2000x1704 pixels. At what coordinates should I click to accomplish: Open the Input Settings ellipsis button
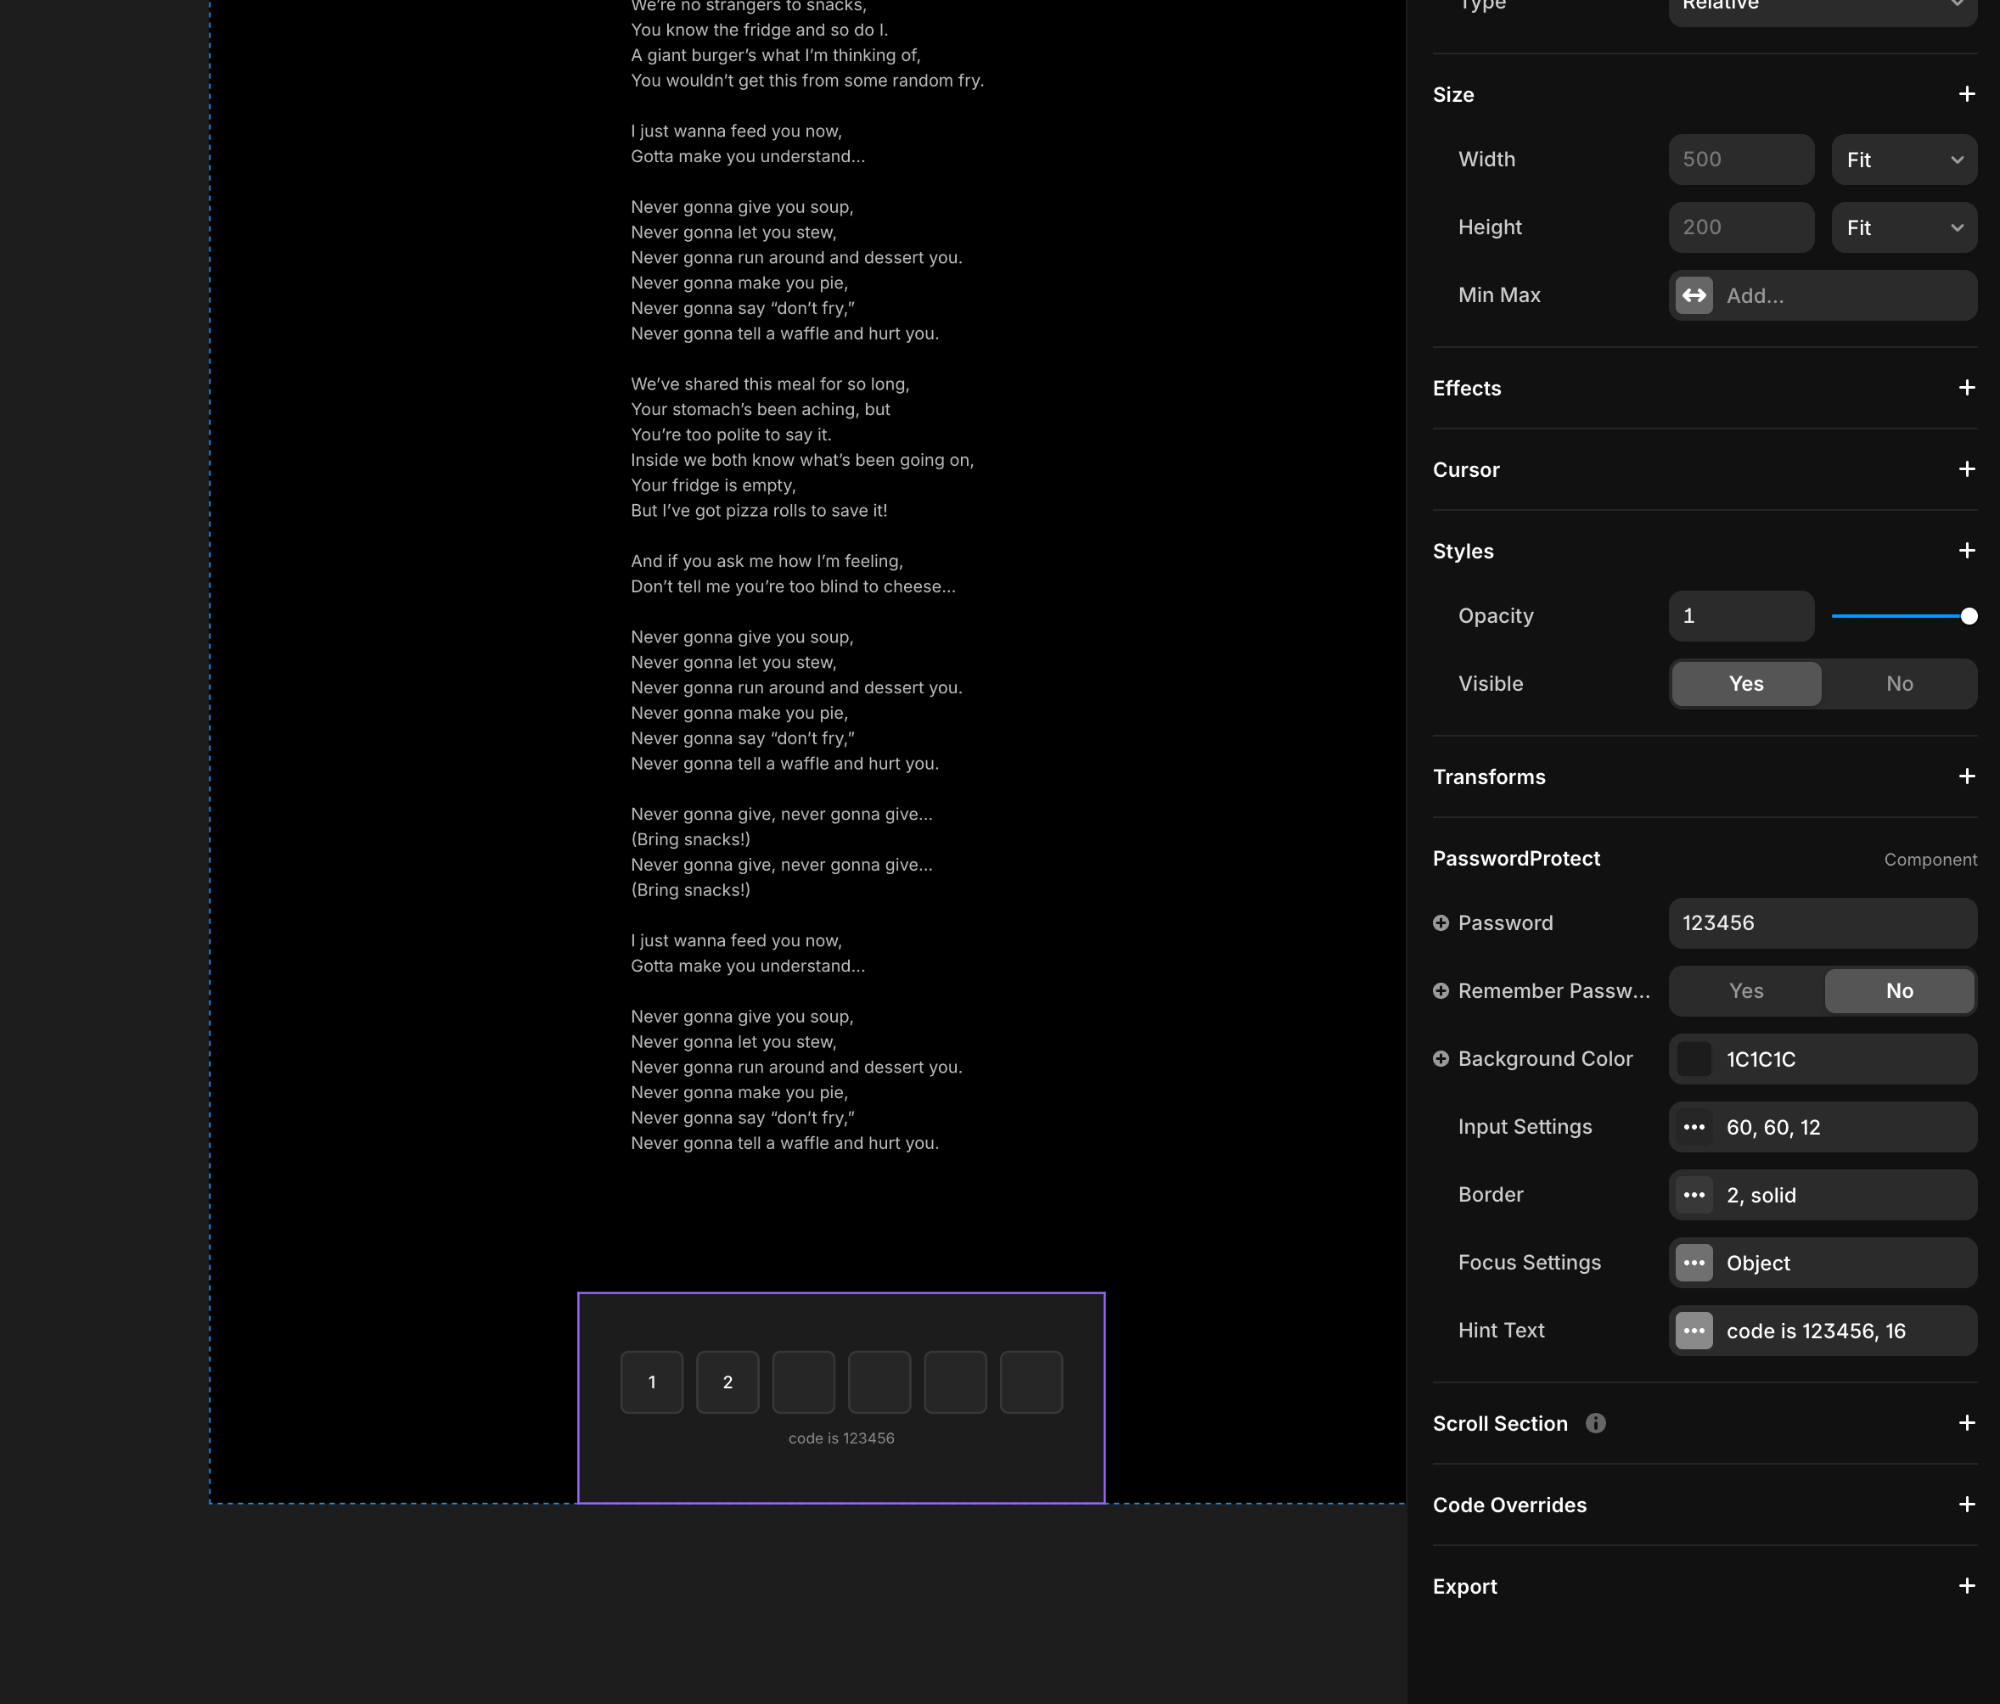pyautogui.click(x=1694, y=1127)
